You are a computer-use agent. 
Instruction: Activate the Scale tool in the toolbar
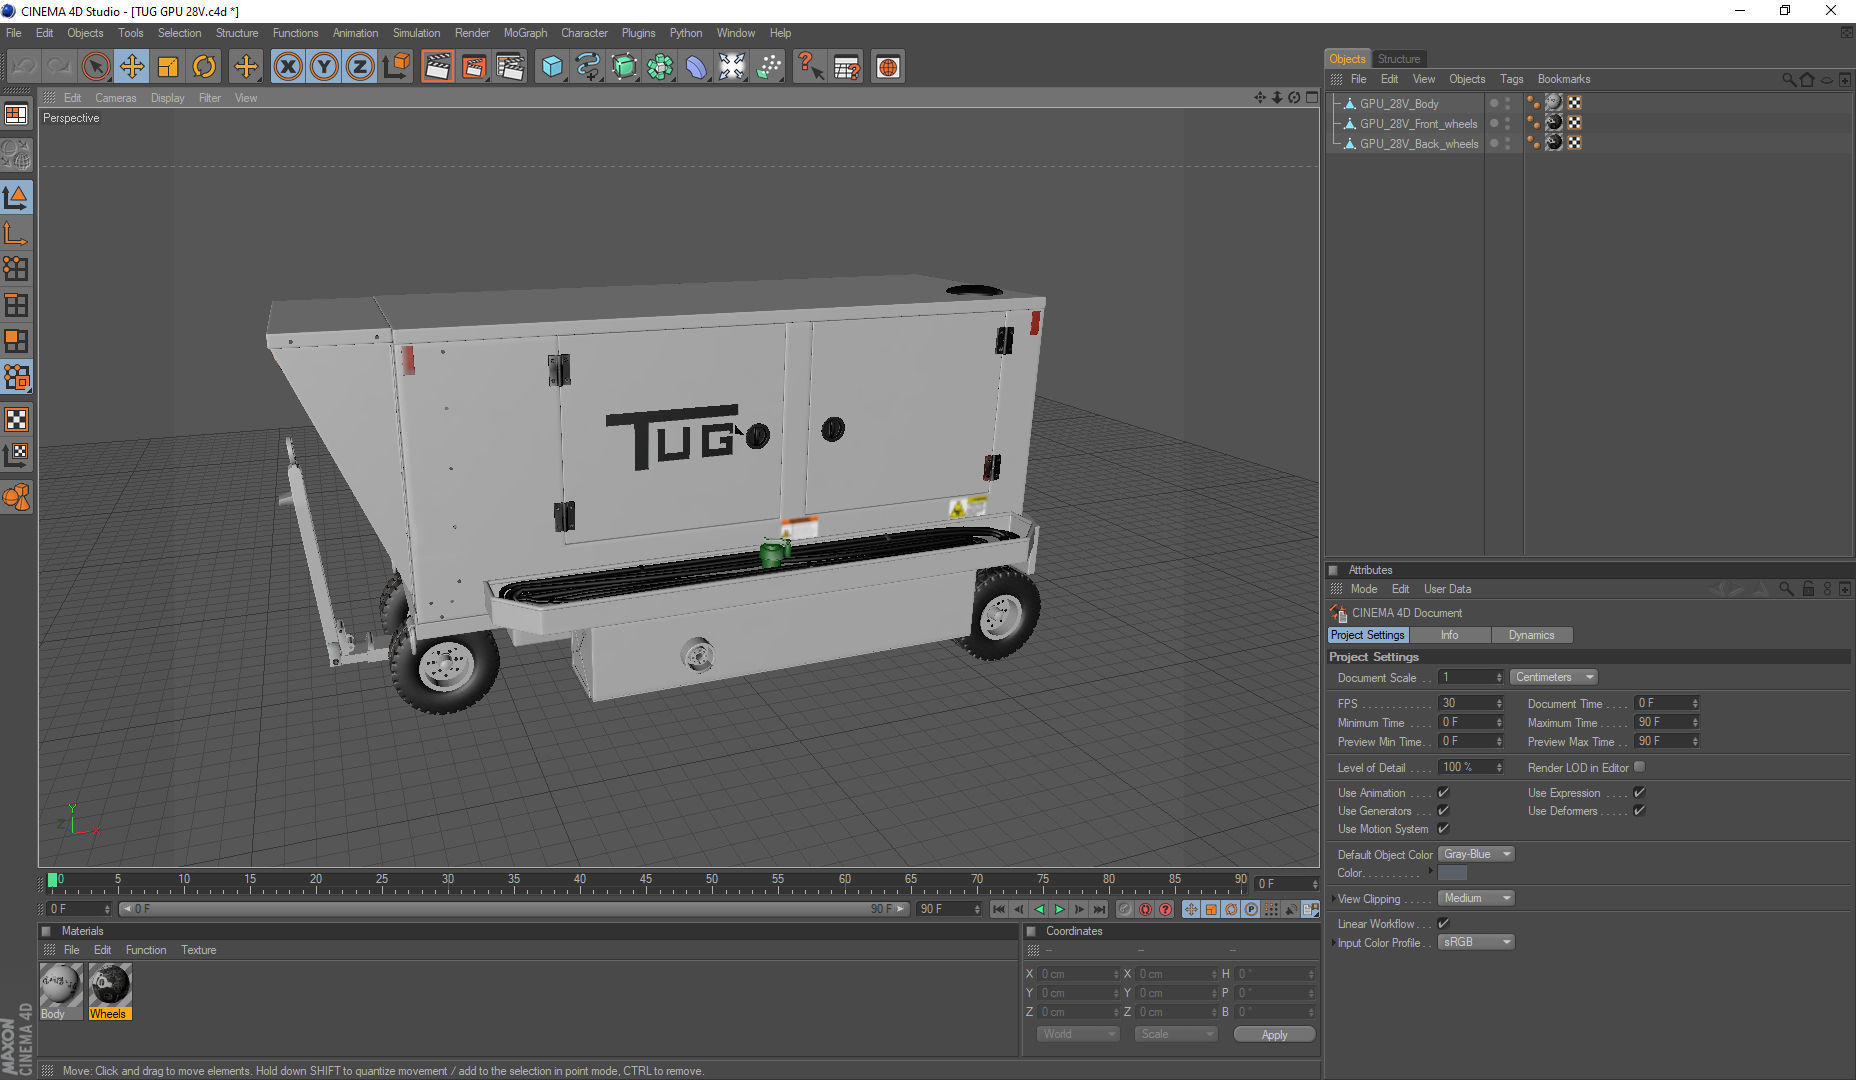pyautogui.click(x=168, y=67)
